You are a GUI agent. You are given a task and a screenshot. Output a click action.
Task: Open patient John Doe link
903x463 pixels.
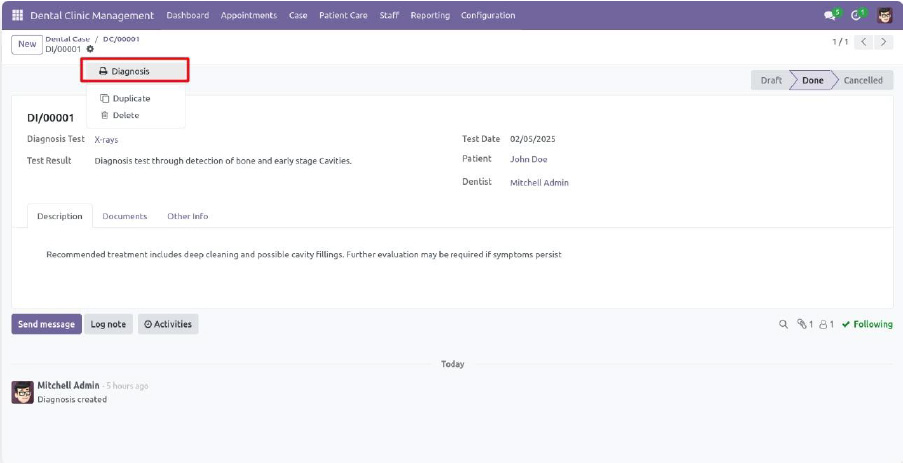[528, 159]
